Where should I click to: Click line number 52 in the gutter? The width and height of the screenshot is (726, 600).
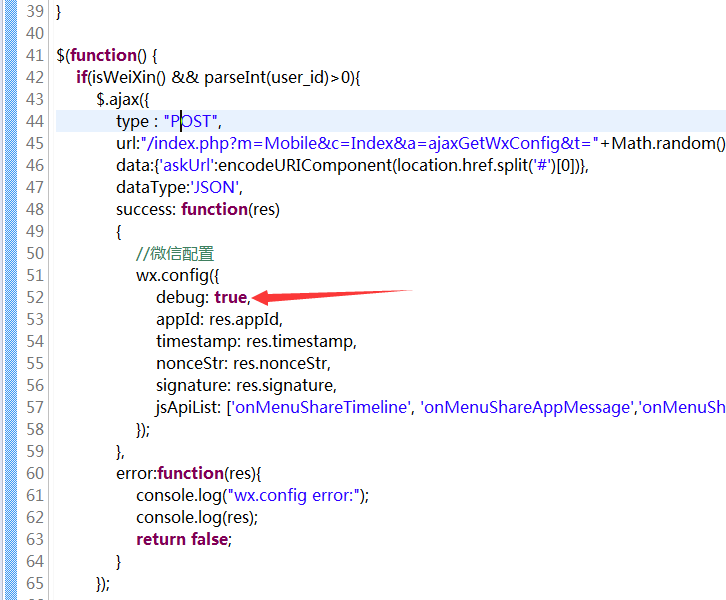coord(34,297)
